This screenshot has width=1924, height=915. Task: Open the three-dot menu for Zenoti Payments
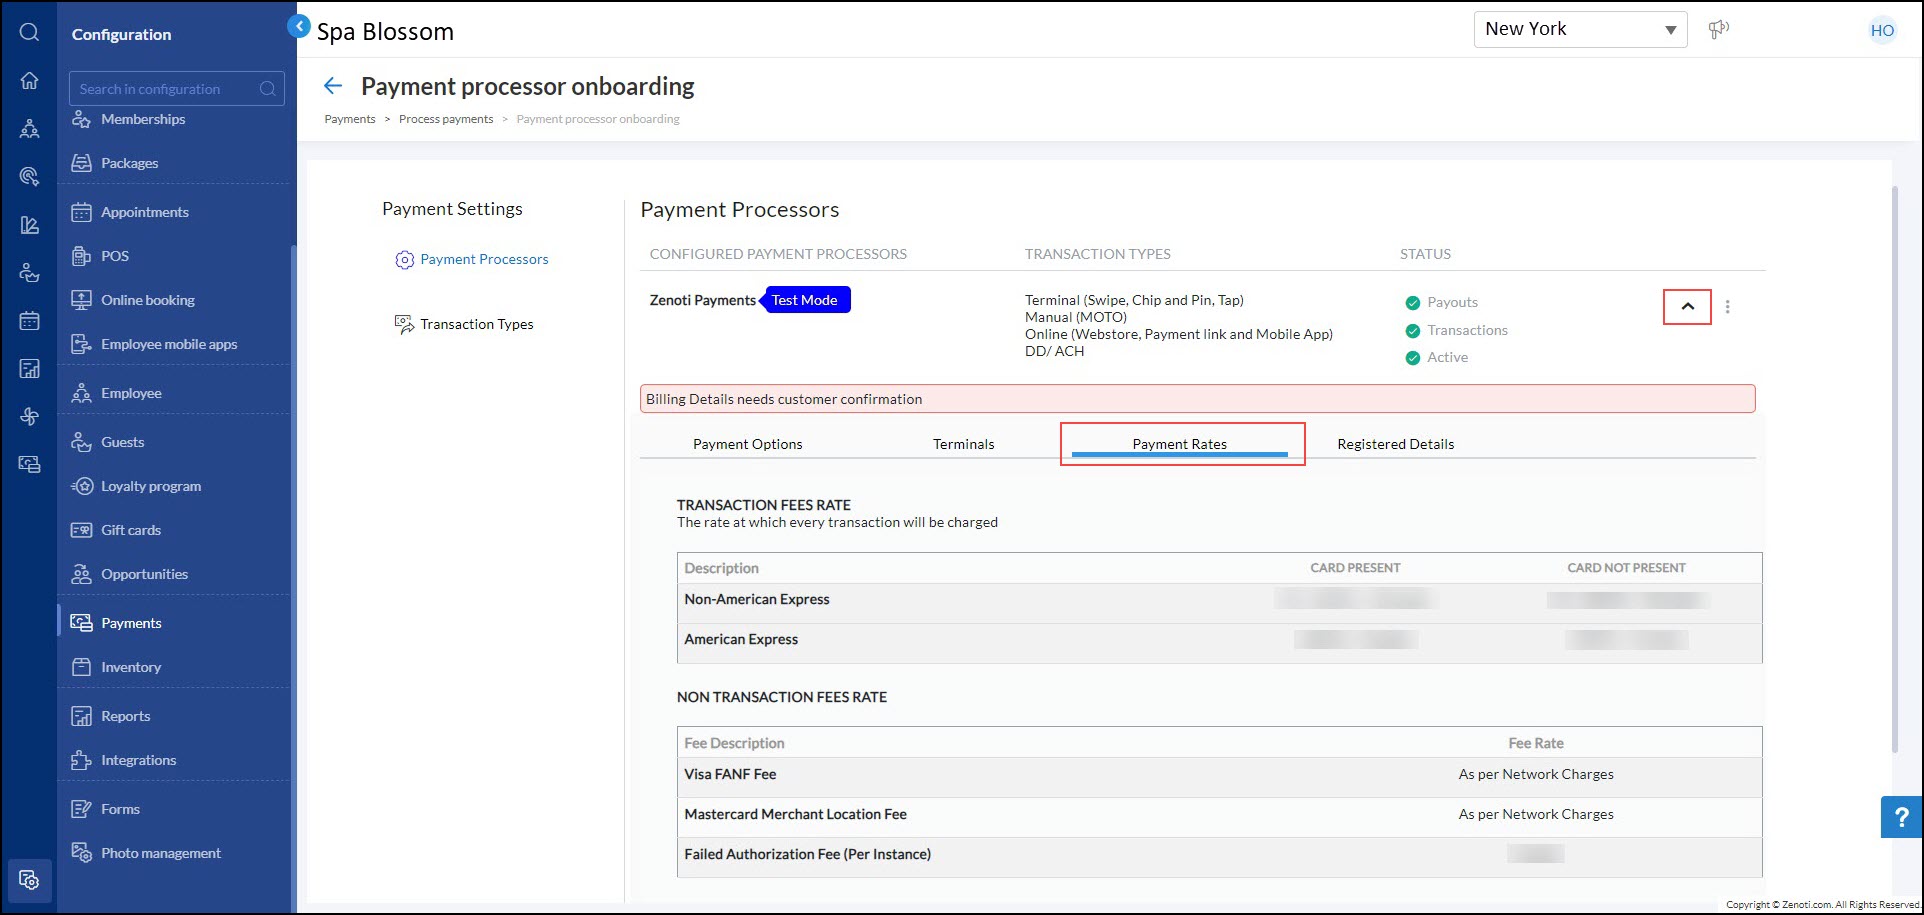[1727, 307]
